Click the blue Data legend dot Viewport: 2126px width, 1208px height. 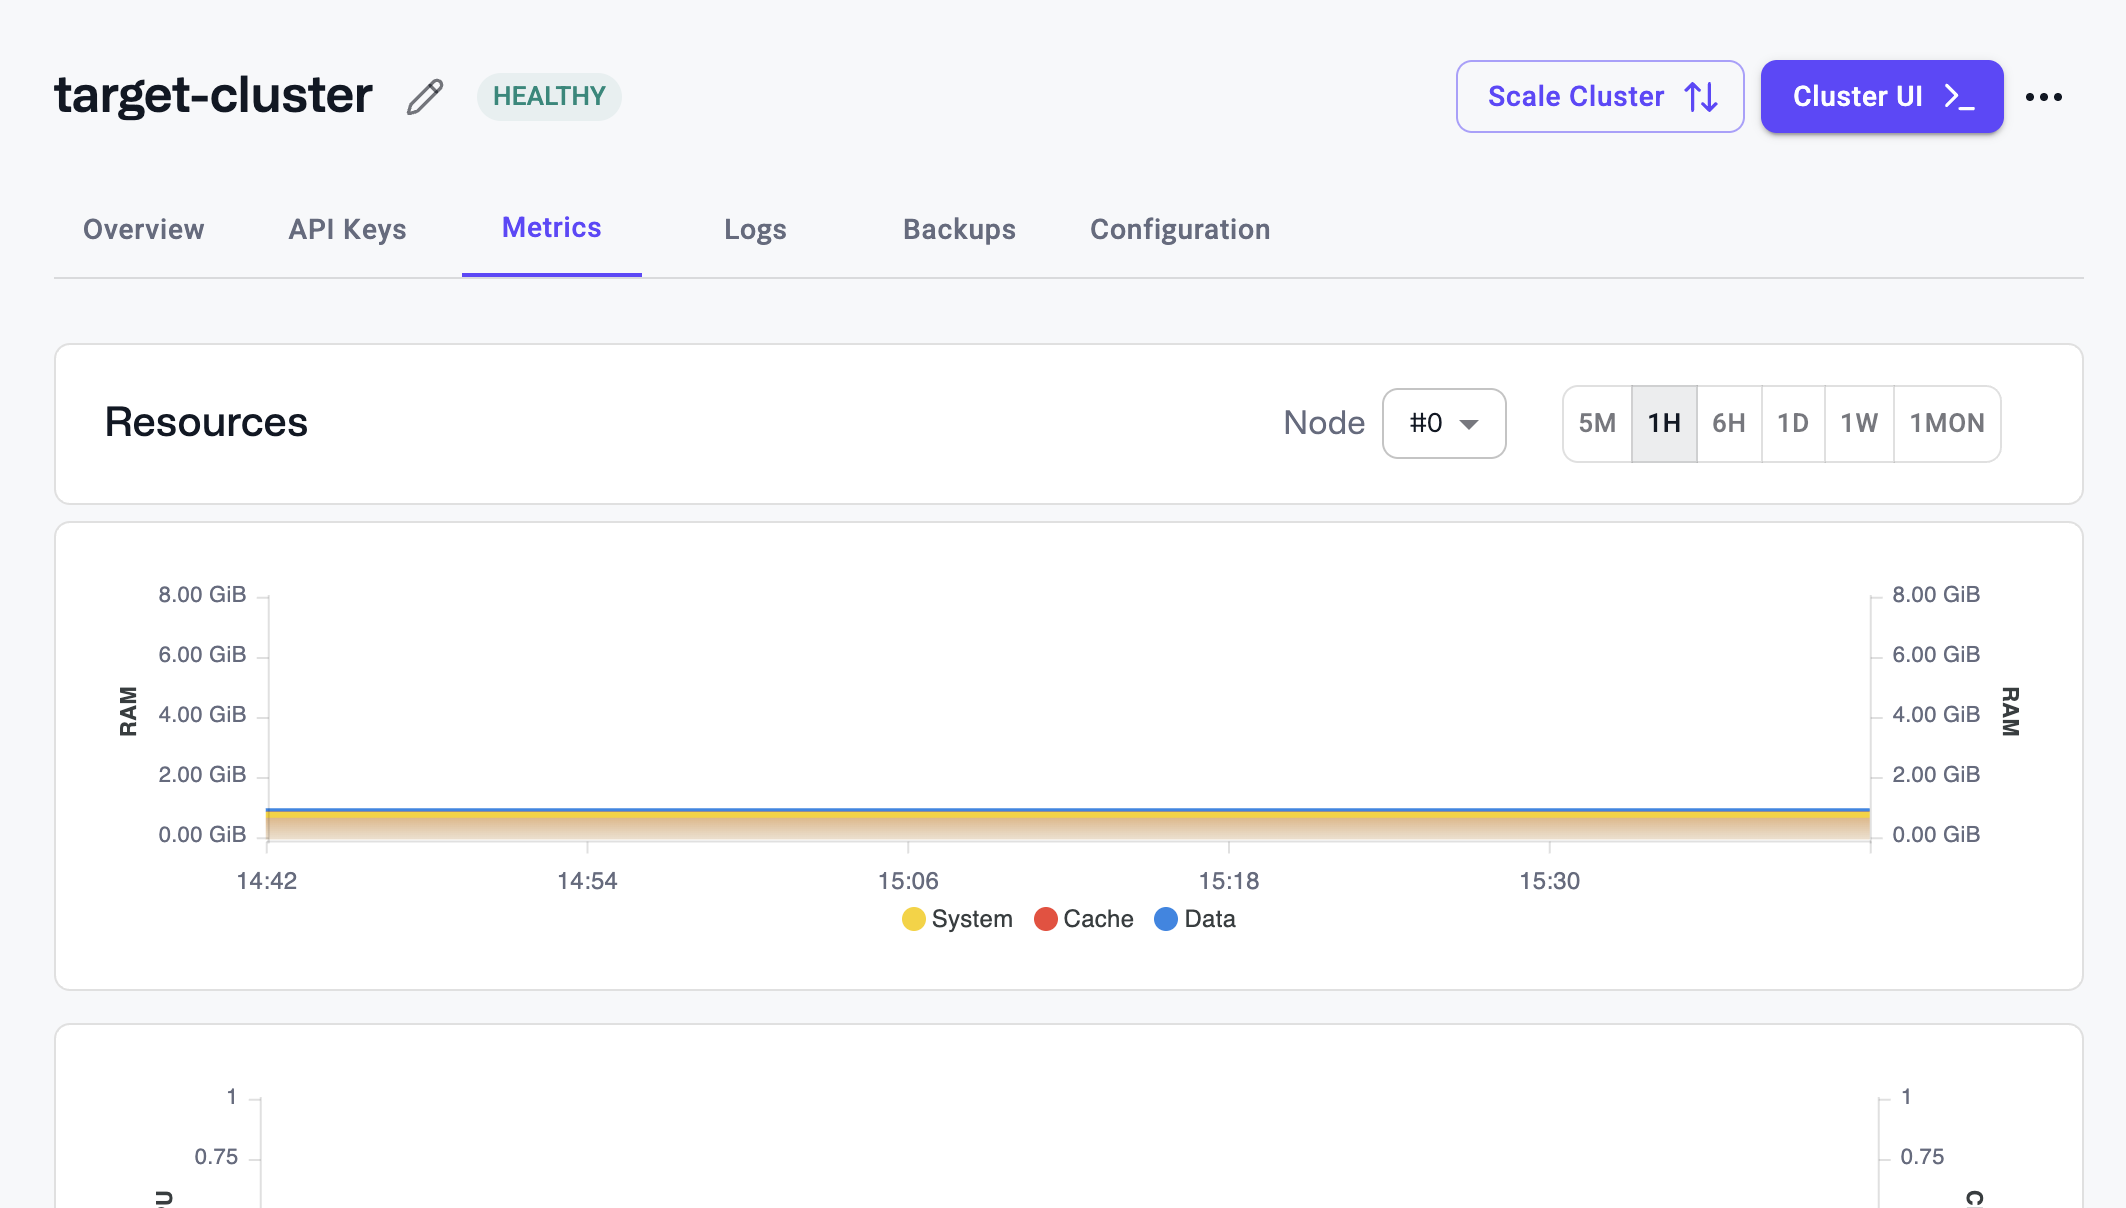coord(1165,919)
